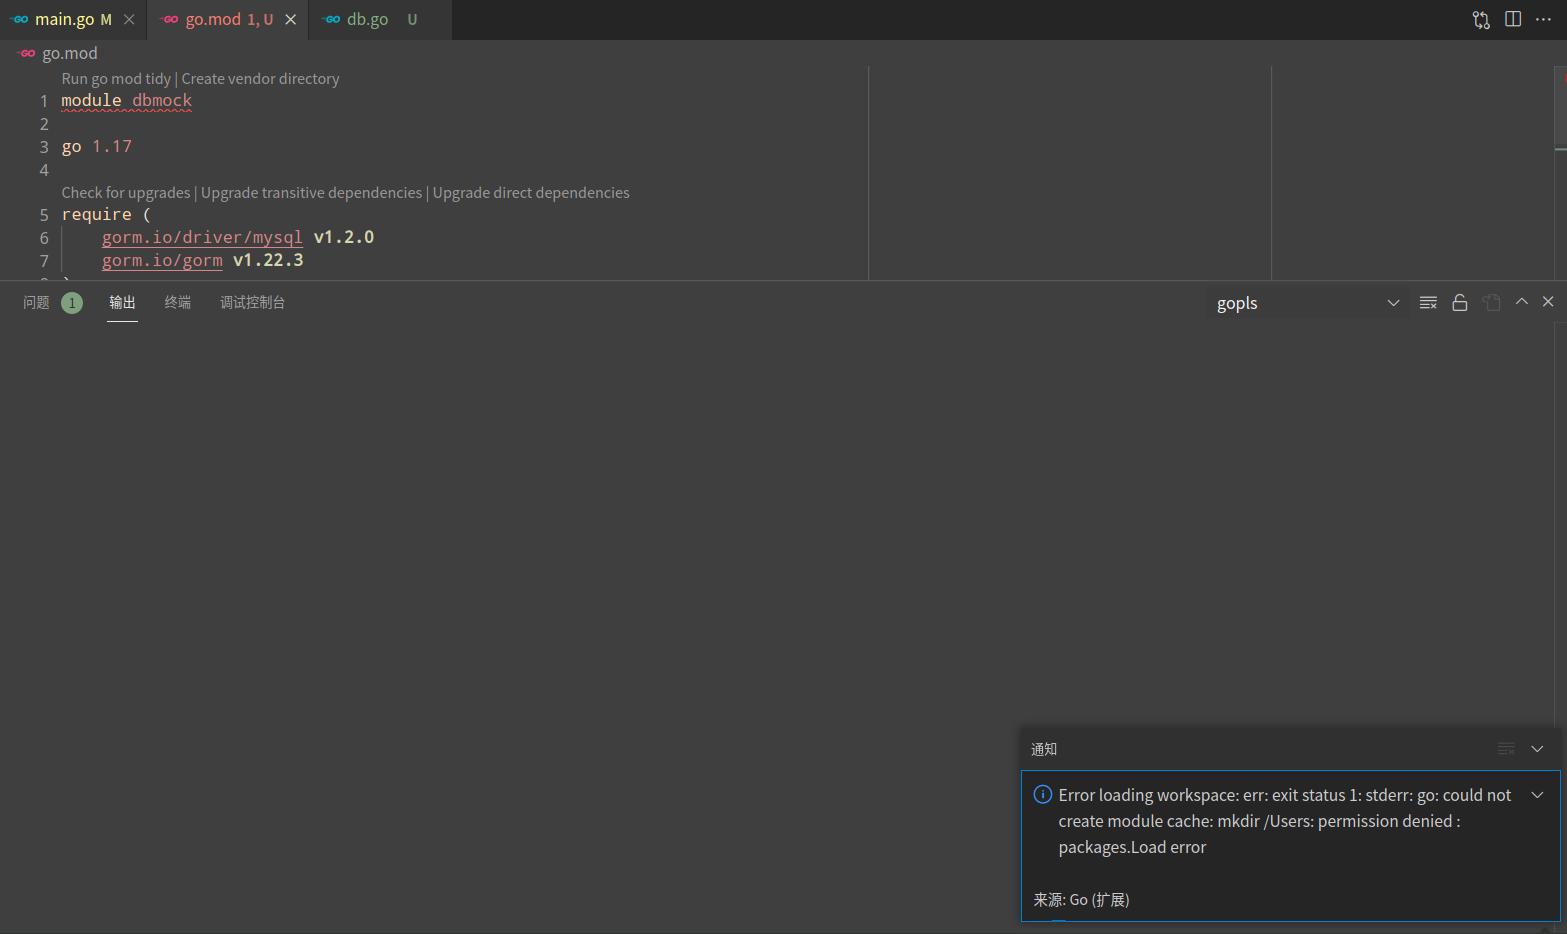
Task: Click the dbmock module name
Action: (162, 100)
